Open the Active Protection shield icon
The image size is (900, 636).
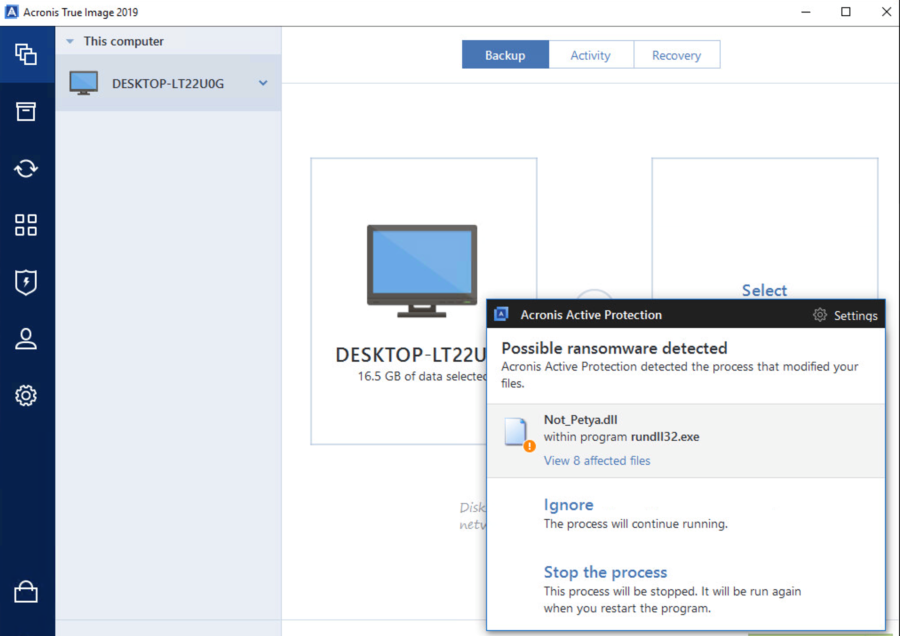pyautogui.click(x=26, y=282)
